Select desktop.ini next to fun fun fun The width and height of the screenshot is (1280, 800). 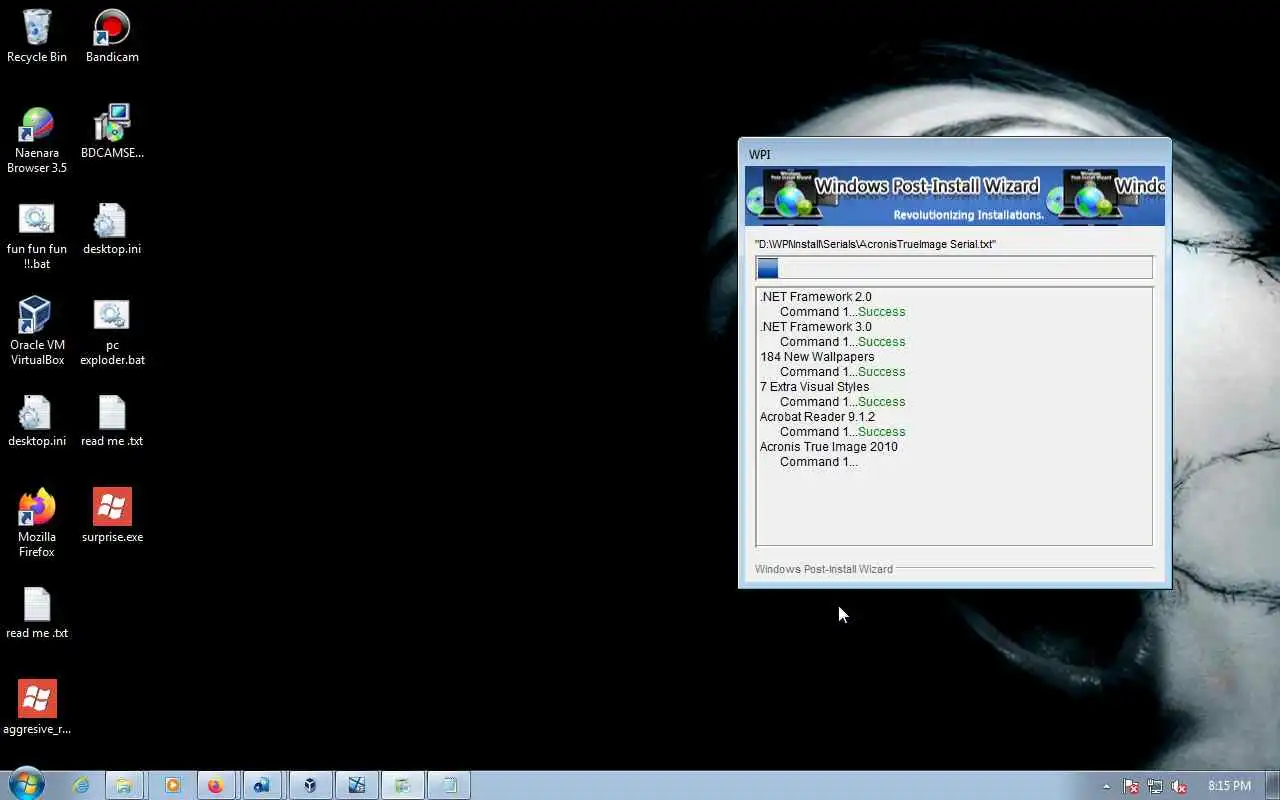[112, 228]
